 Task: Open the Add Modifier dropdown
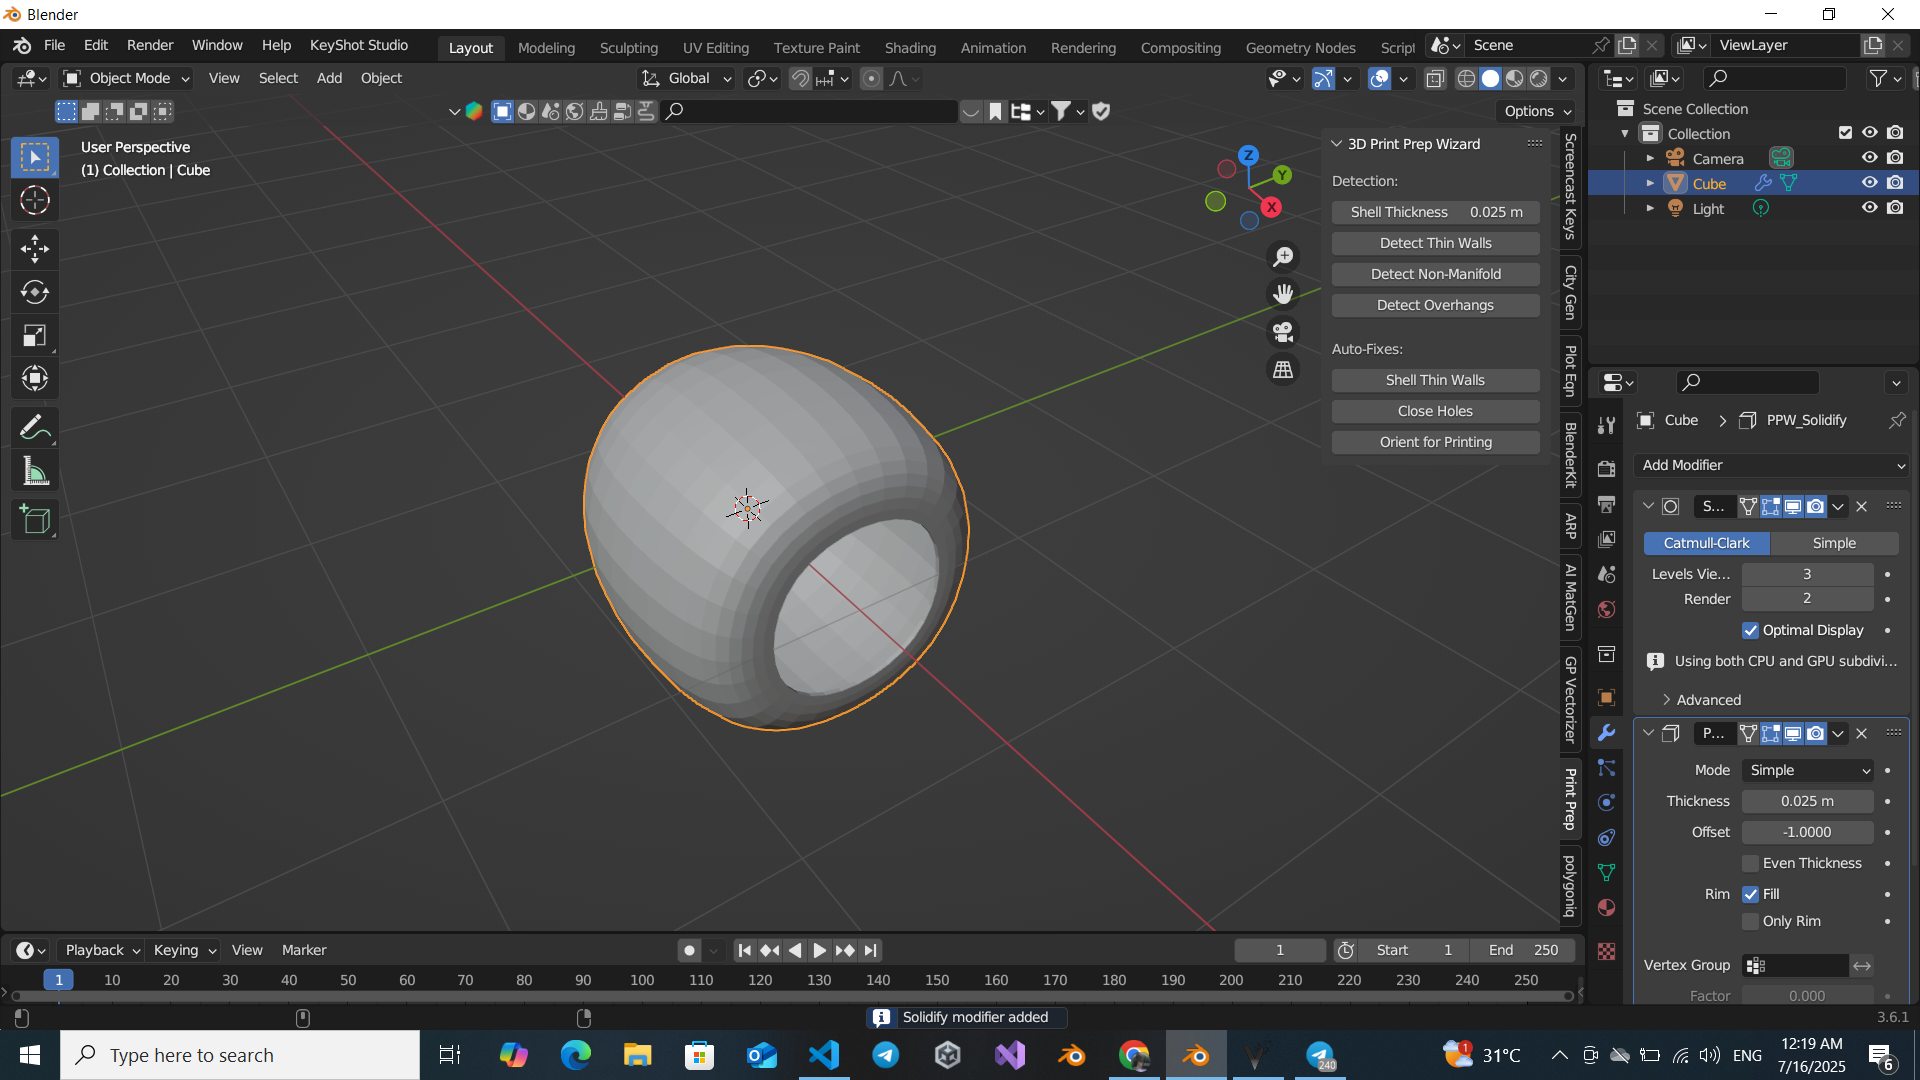point(1770,465)
